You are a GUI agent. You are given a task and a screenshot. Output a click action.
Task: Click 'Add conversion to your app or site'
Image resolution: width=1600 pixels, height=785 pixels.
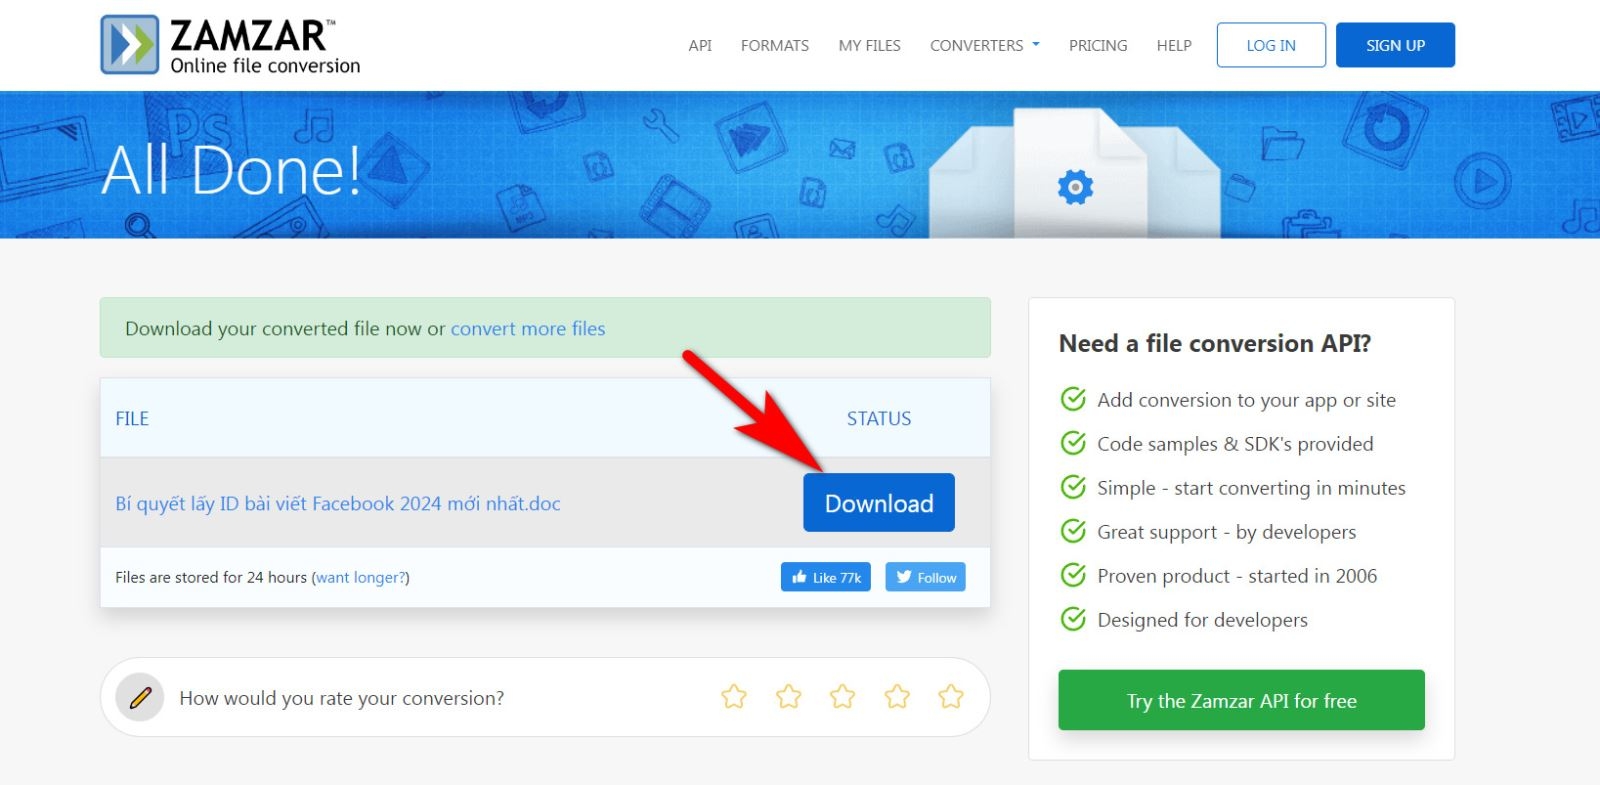tap(1247, 400)
